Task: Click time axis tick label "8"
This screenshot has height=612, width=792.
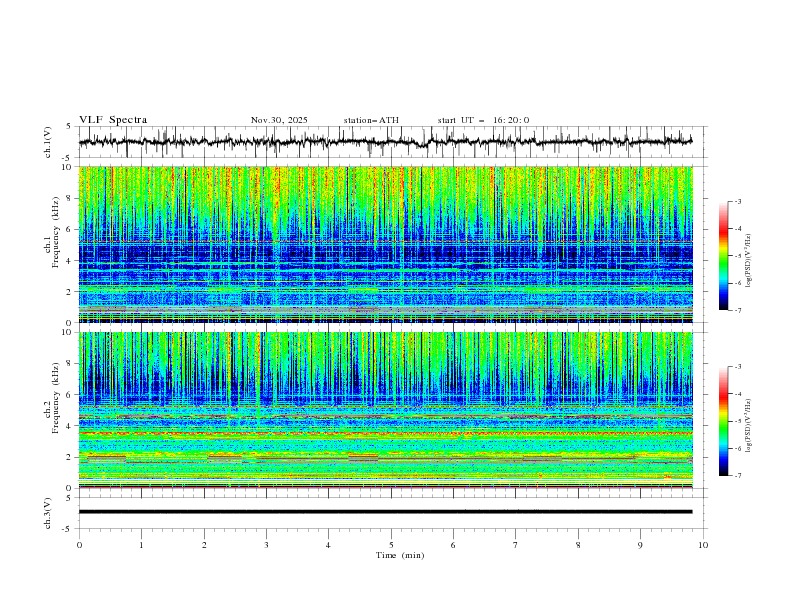Action: (578, 545)
